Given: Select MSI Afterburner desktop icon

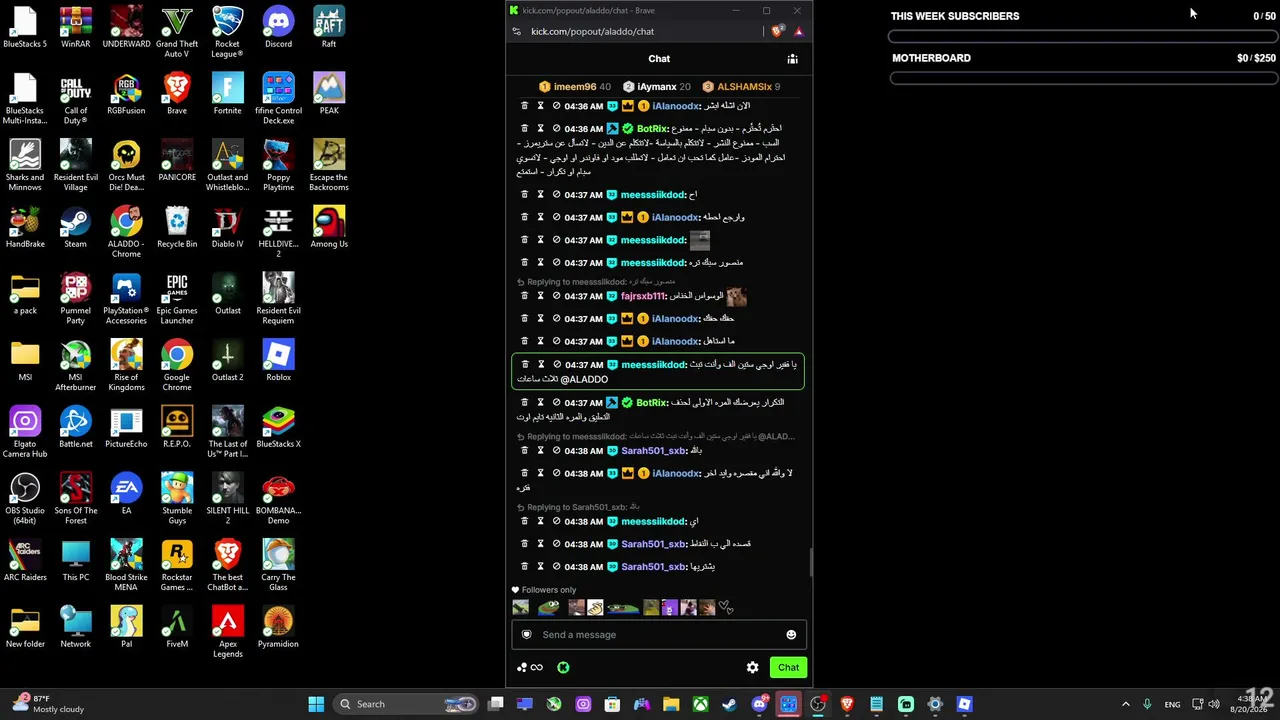Looking at the screenshot, I should point(75,366).
